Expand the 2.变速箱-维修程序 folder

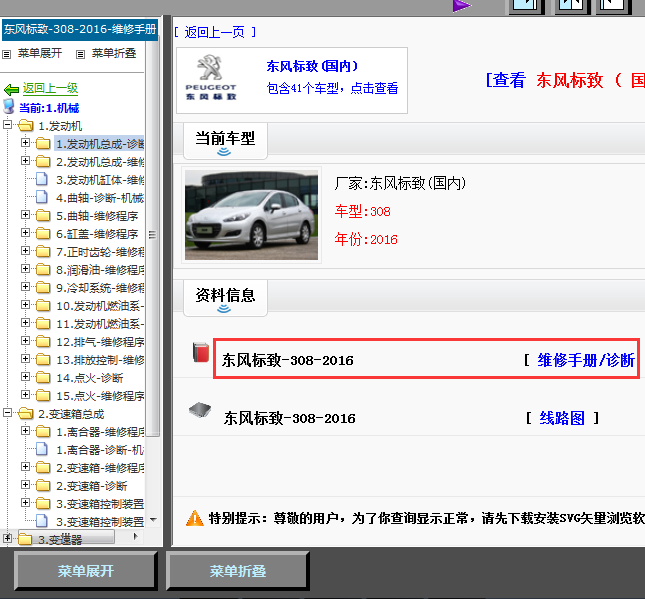pyautogui.click(x=26, y=467)
